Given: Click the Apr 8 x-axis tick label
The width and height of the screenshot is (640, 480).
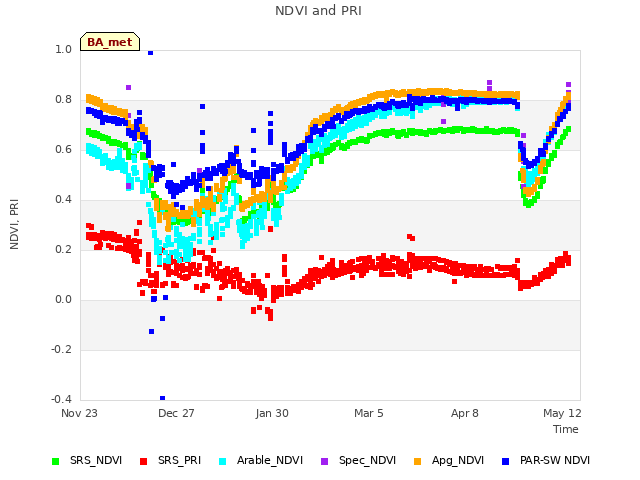Looking at the screenshot, I should [x=464, y=413].
